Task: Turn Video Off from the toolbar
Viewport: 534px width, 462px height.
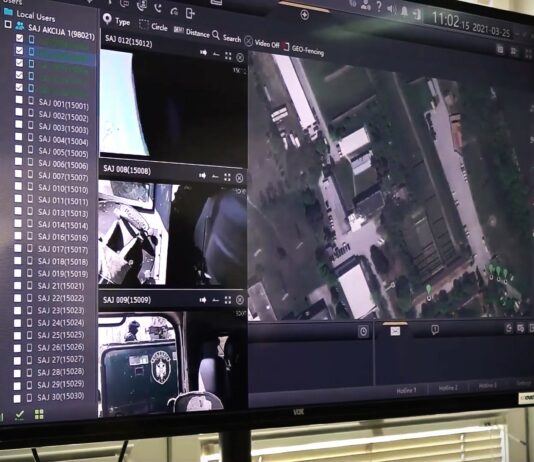Action: tap(262, 43)
